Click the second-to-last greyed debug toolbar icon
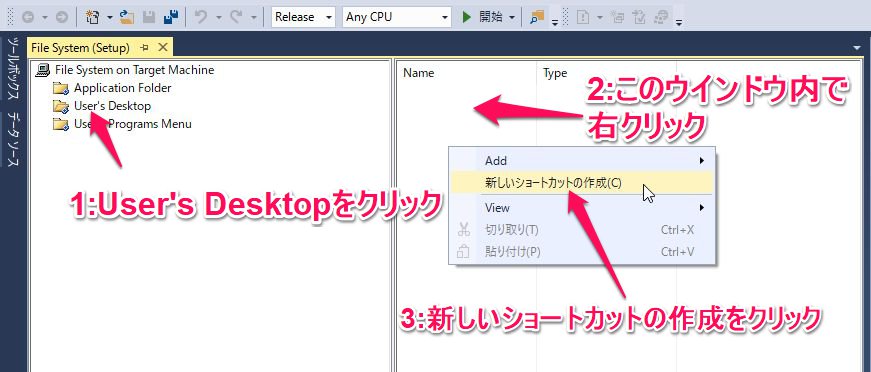 click(639, 17)
